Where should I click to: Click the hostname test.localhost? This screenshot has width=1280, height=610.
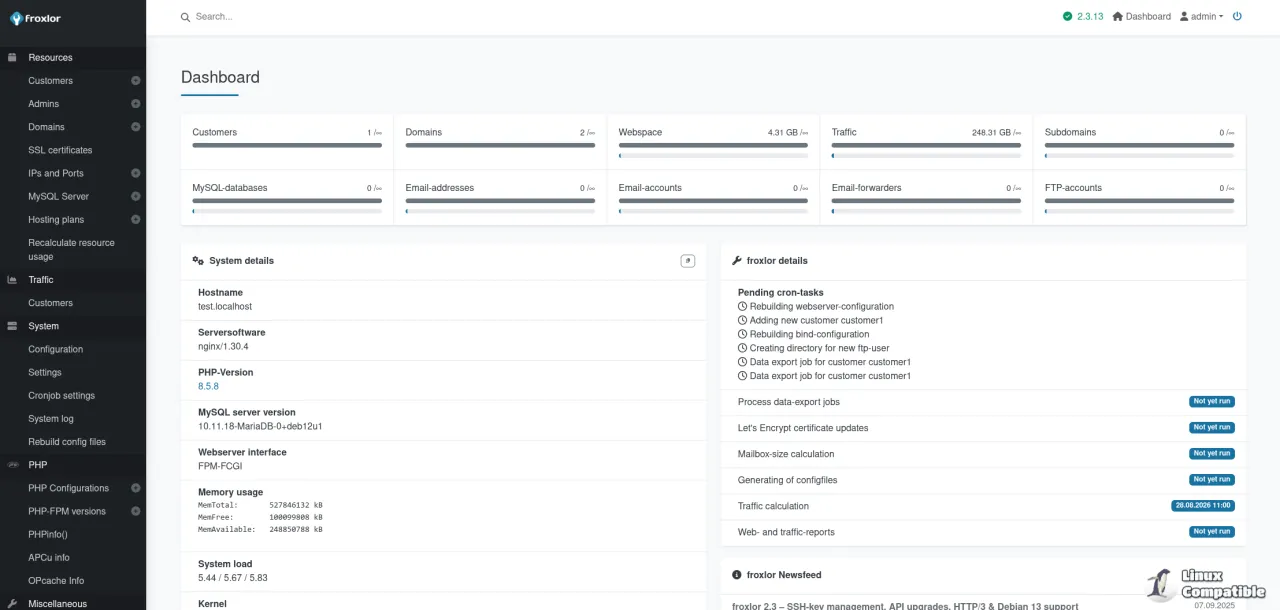(225, 307)
